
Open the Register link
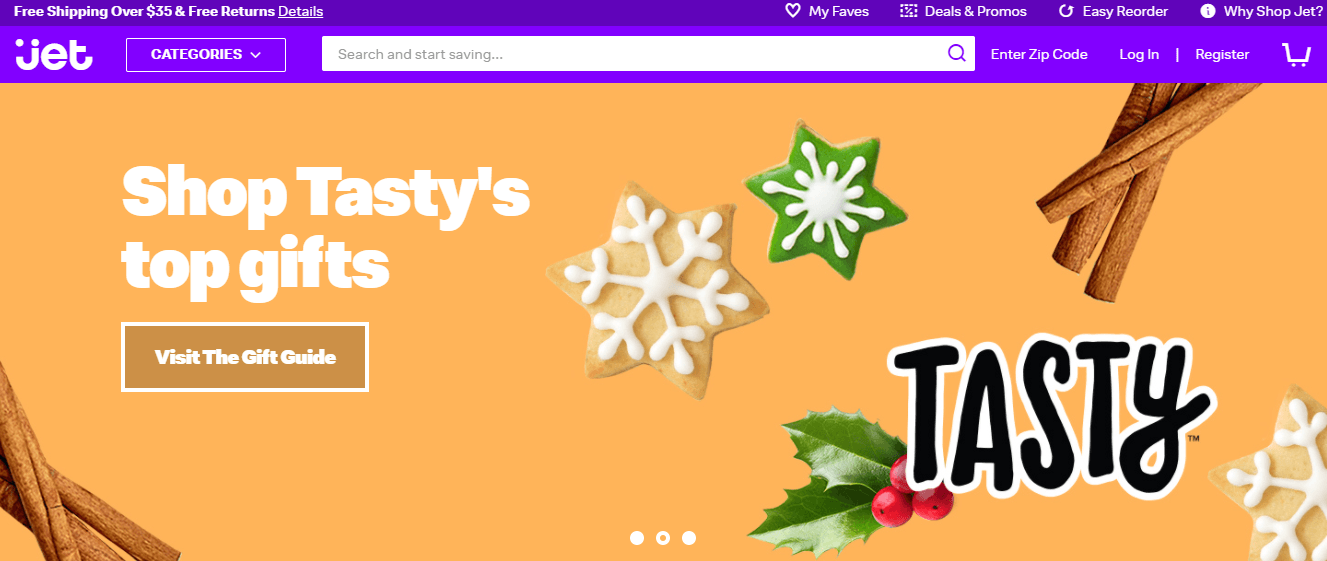pyautogui.click(x=1222, y=54)
